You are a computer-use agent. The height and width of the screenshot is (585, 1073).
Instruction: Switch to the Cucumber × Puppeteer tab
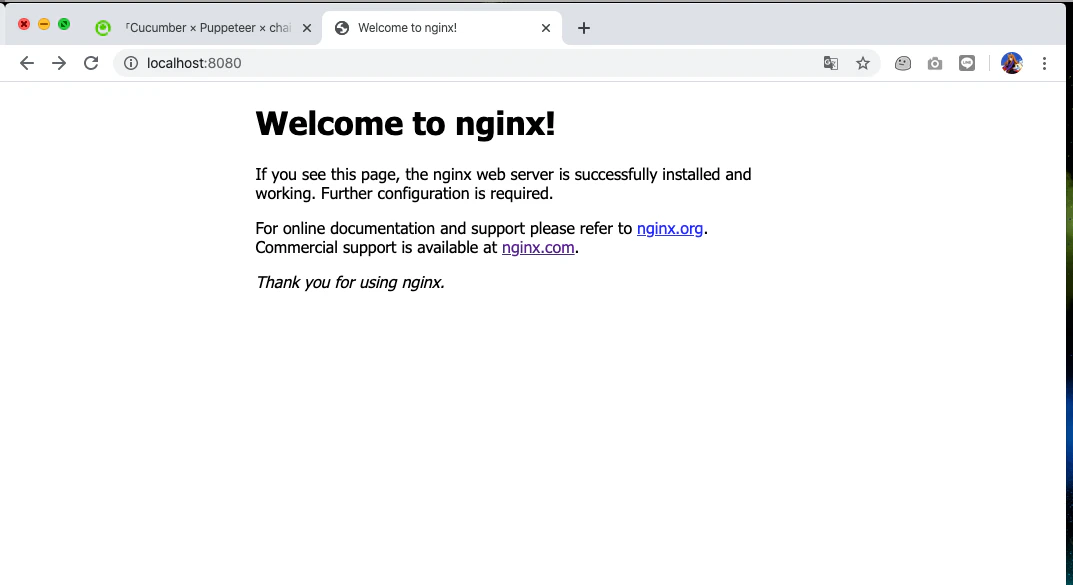click(203, 27)
